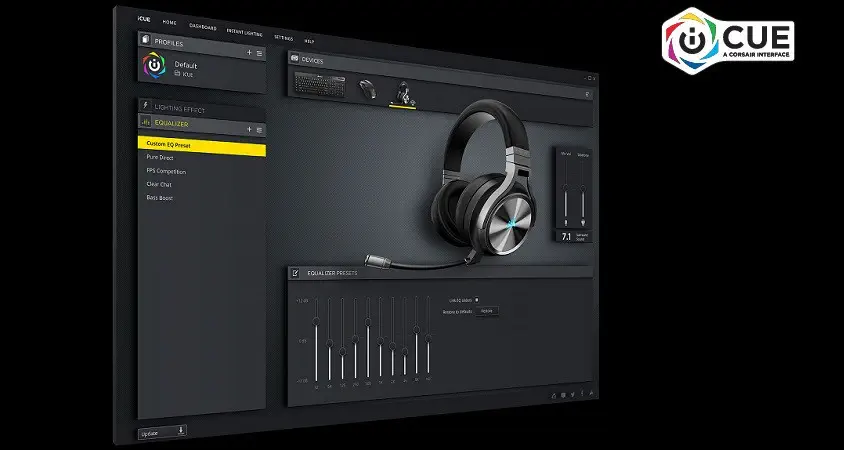Click the Equalizer bars icon
This screenshot has width=844, height=450.
tap(145, 122)
